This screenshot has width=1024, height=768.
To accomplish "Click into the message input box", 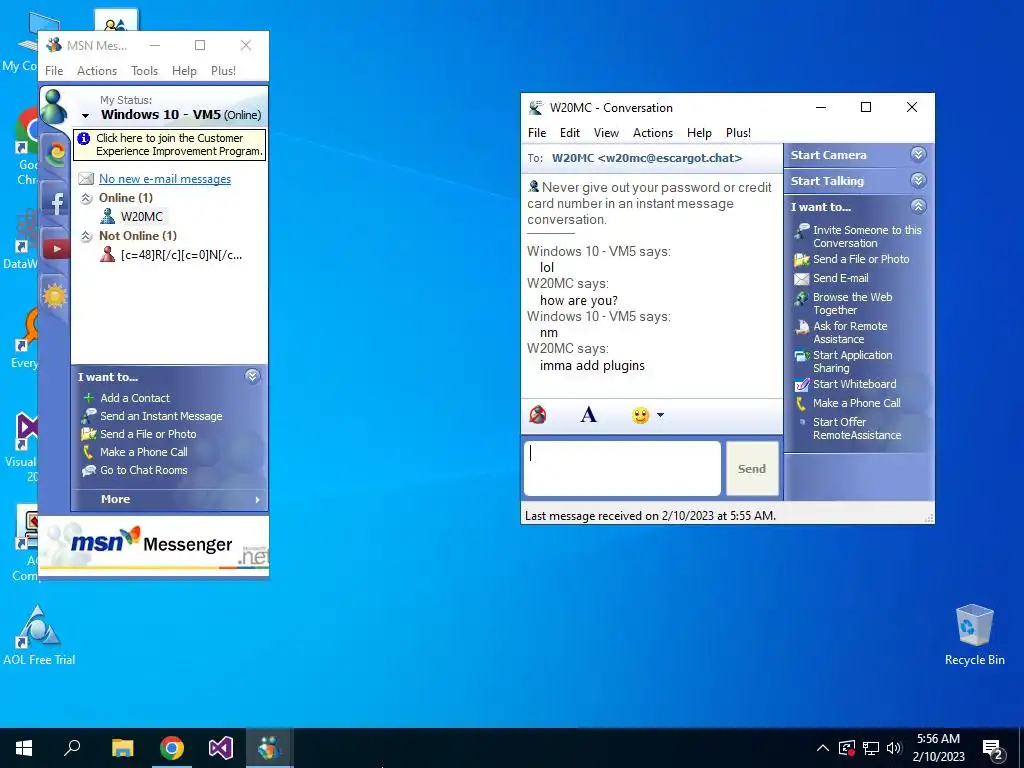I will click(622, 468).
